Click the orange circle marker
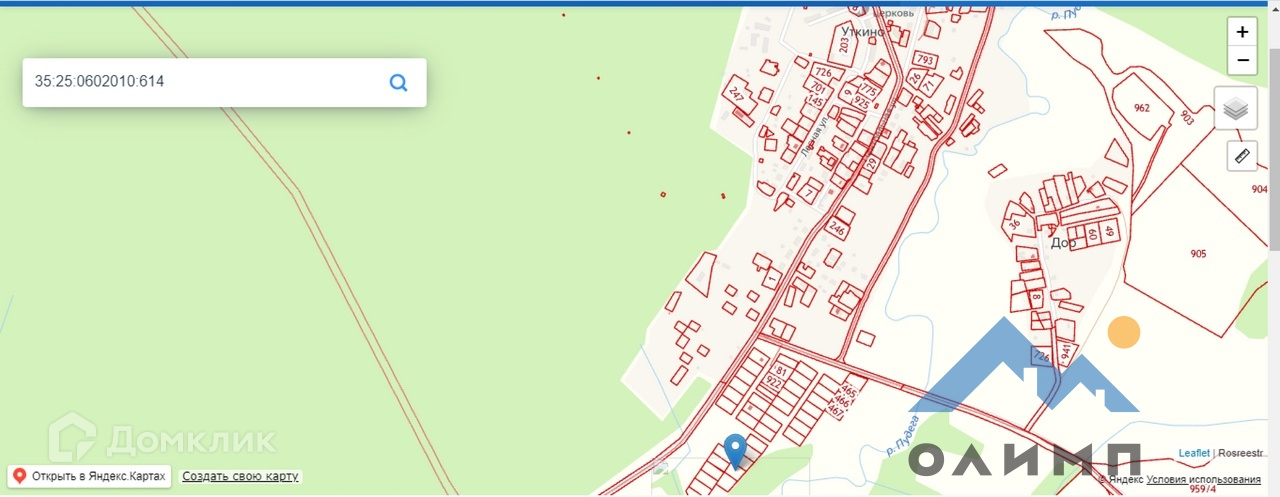 [1124, 332]
